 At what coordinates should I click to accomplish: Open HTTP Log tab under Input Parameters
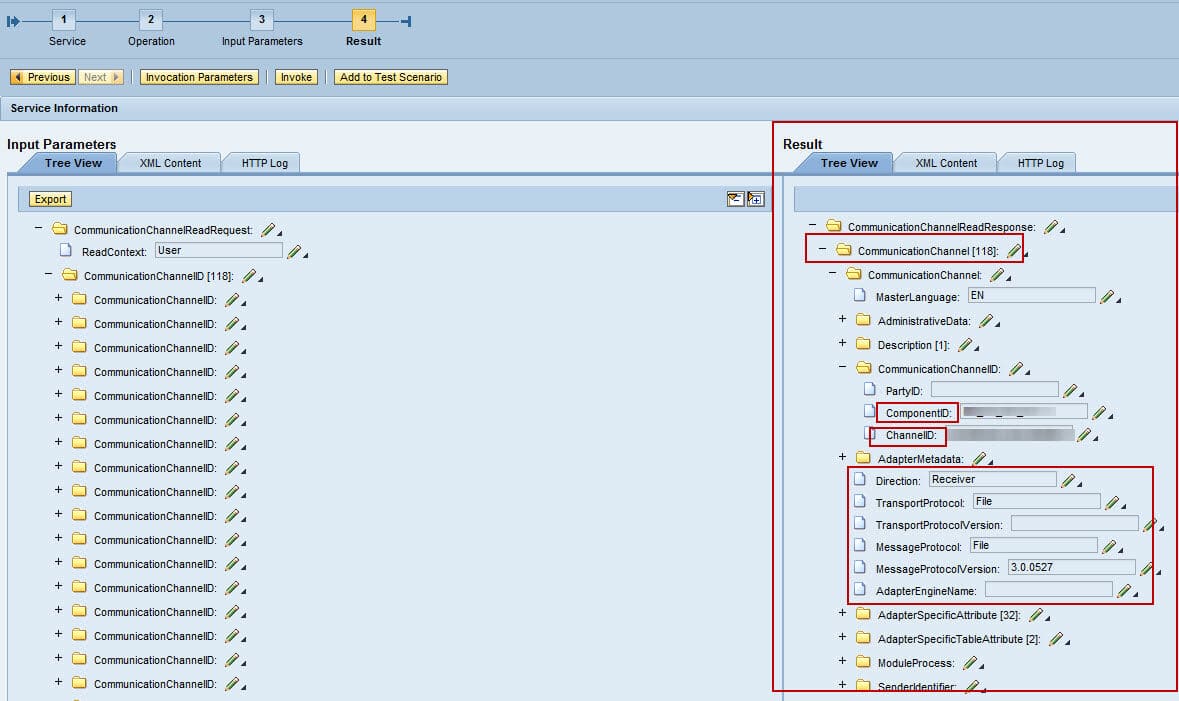click(x=264, y=163)
